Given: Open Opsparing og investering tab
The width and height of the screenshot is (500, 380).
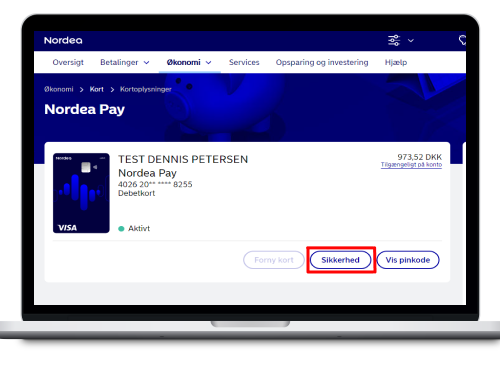Looking at the screenshot, I should [x=322, y=62].
